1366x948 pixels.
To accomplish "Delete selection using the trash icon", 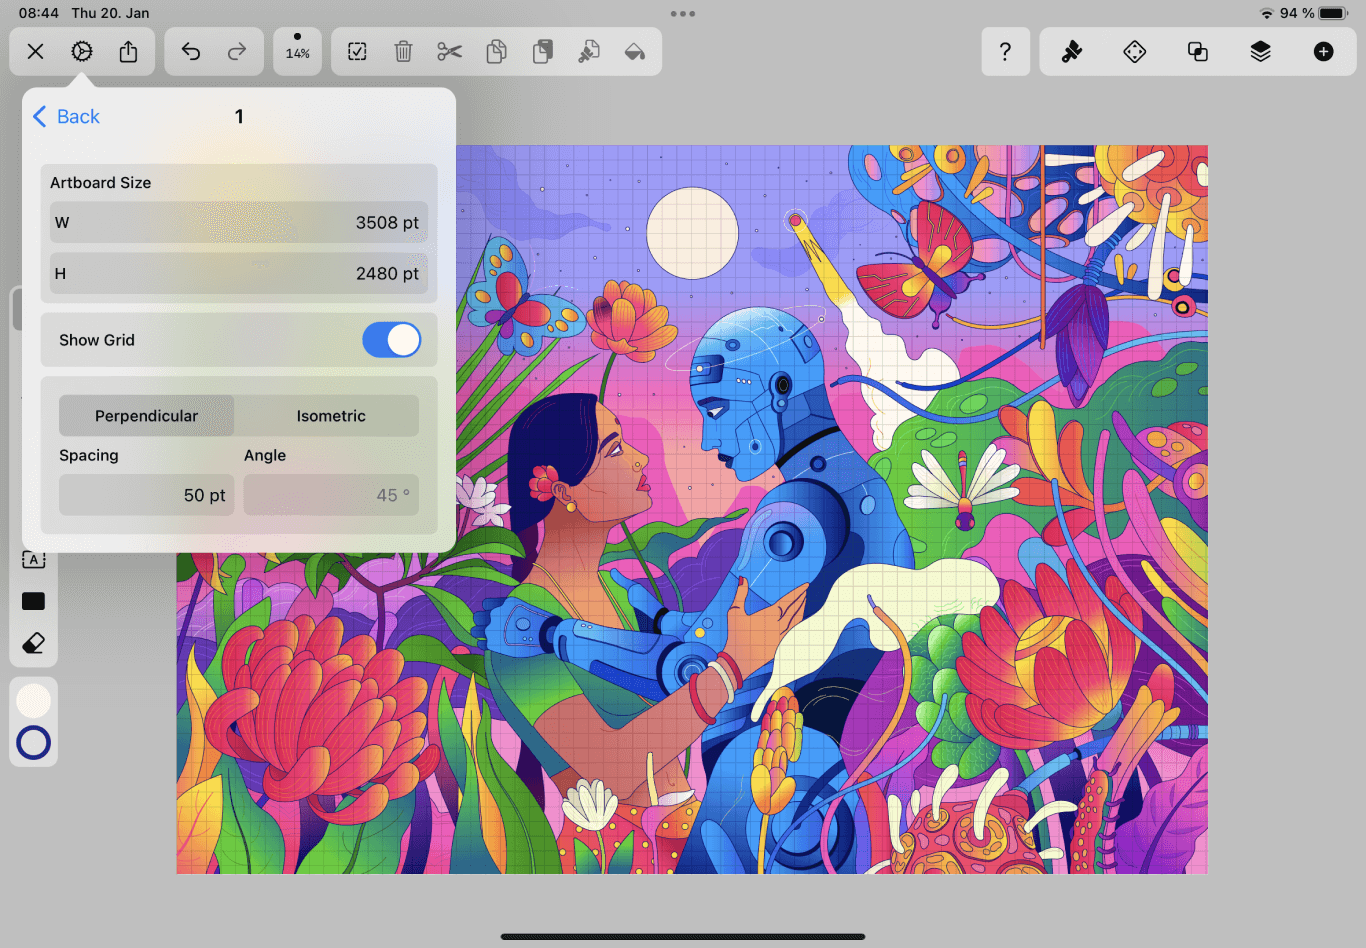I will tap(403, 52).
